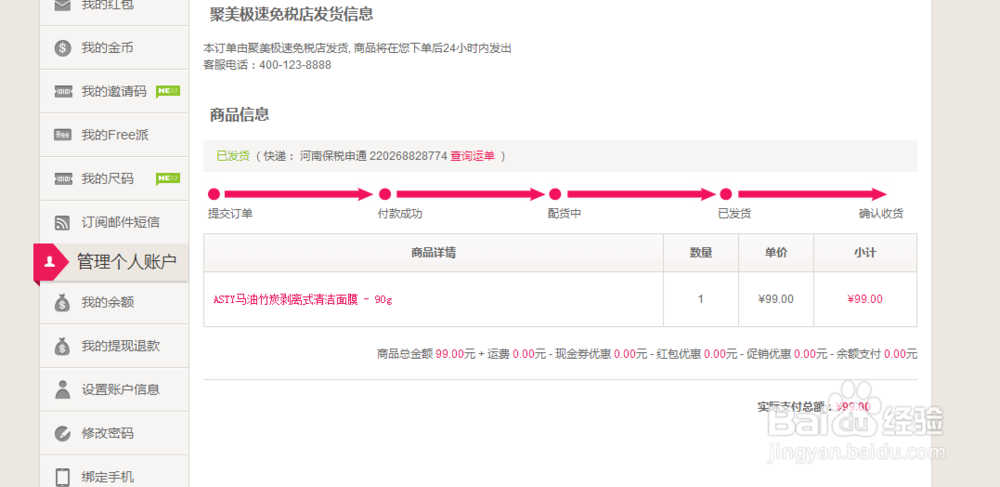Click the NEW badge next to 我的邀请码
Screen dimensions: 1000x487
pyautogui.click(x=168, y=91)
